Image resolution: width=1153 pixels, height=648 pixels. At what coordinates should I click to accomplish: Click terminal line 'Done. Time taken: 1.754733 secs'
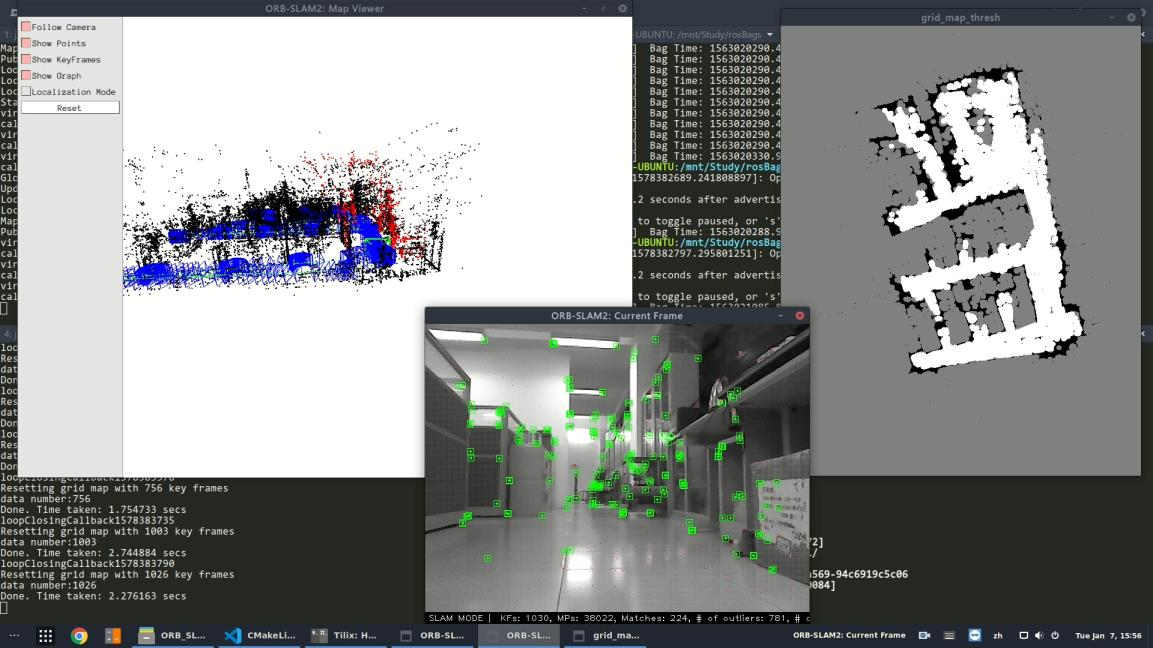[x=93, y=509]
